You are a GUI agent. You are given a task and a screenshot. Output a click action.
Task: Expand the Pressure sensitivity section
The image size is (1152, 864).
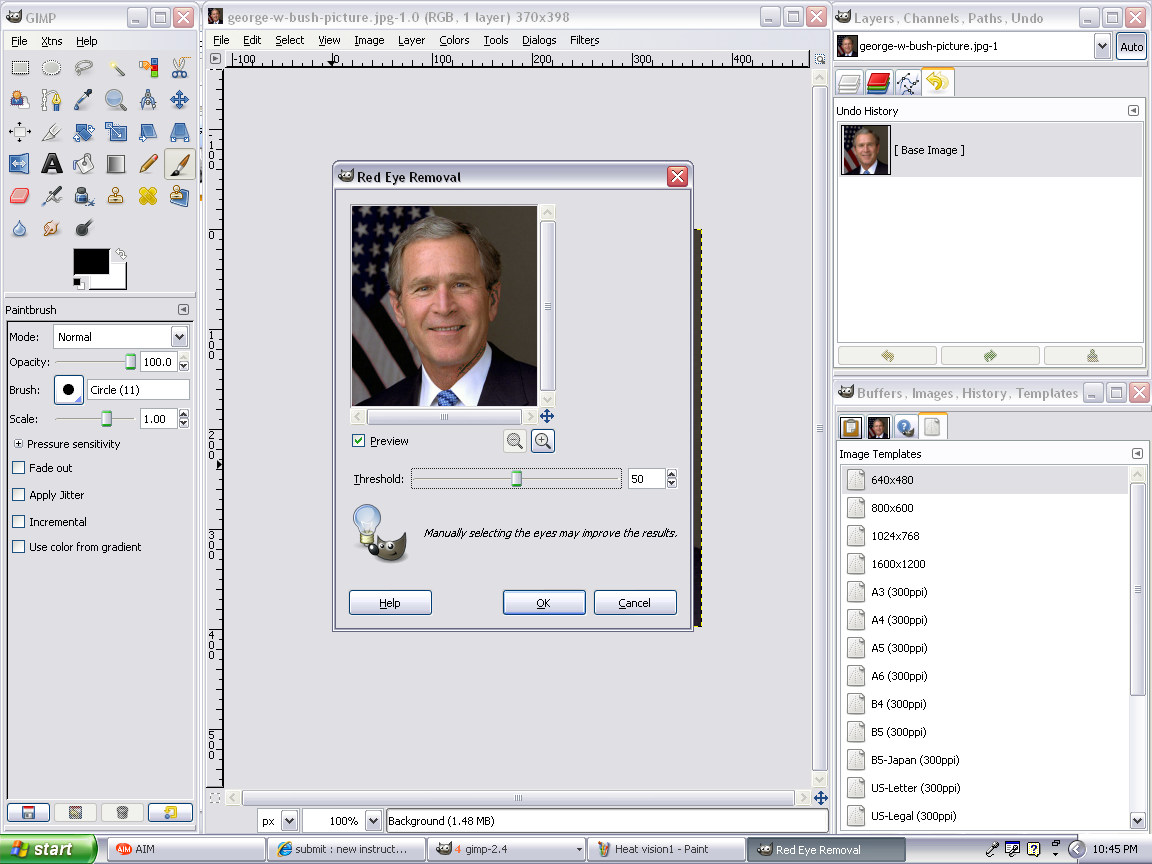[18, 444]
